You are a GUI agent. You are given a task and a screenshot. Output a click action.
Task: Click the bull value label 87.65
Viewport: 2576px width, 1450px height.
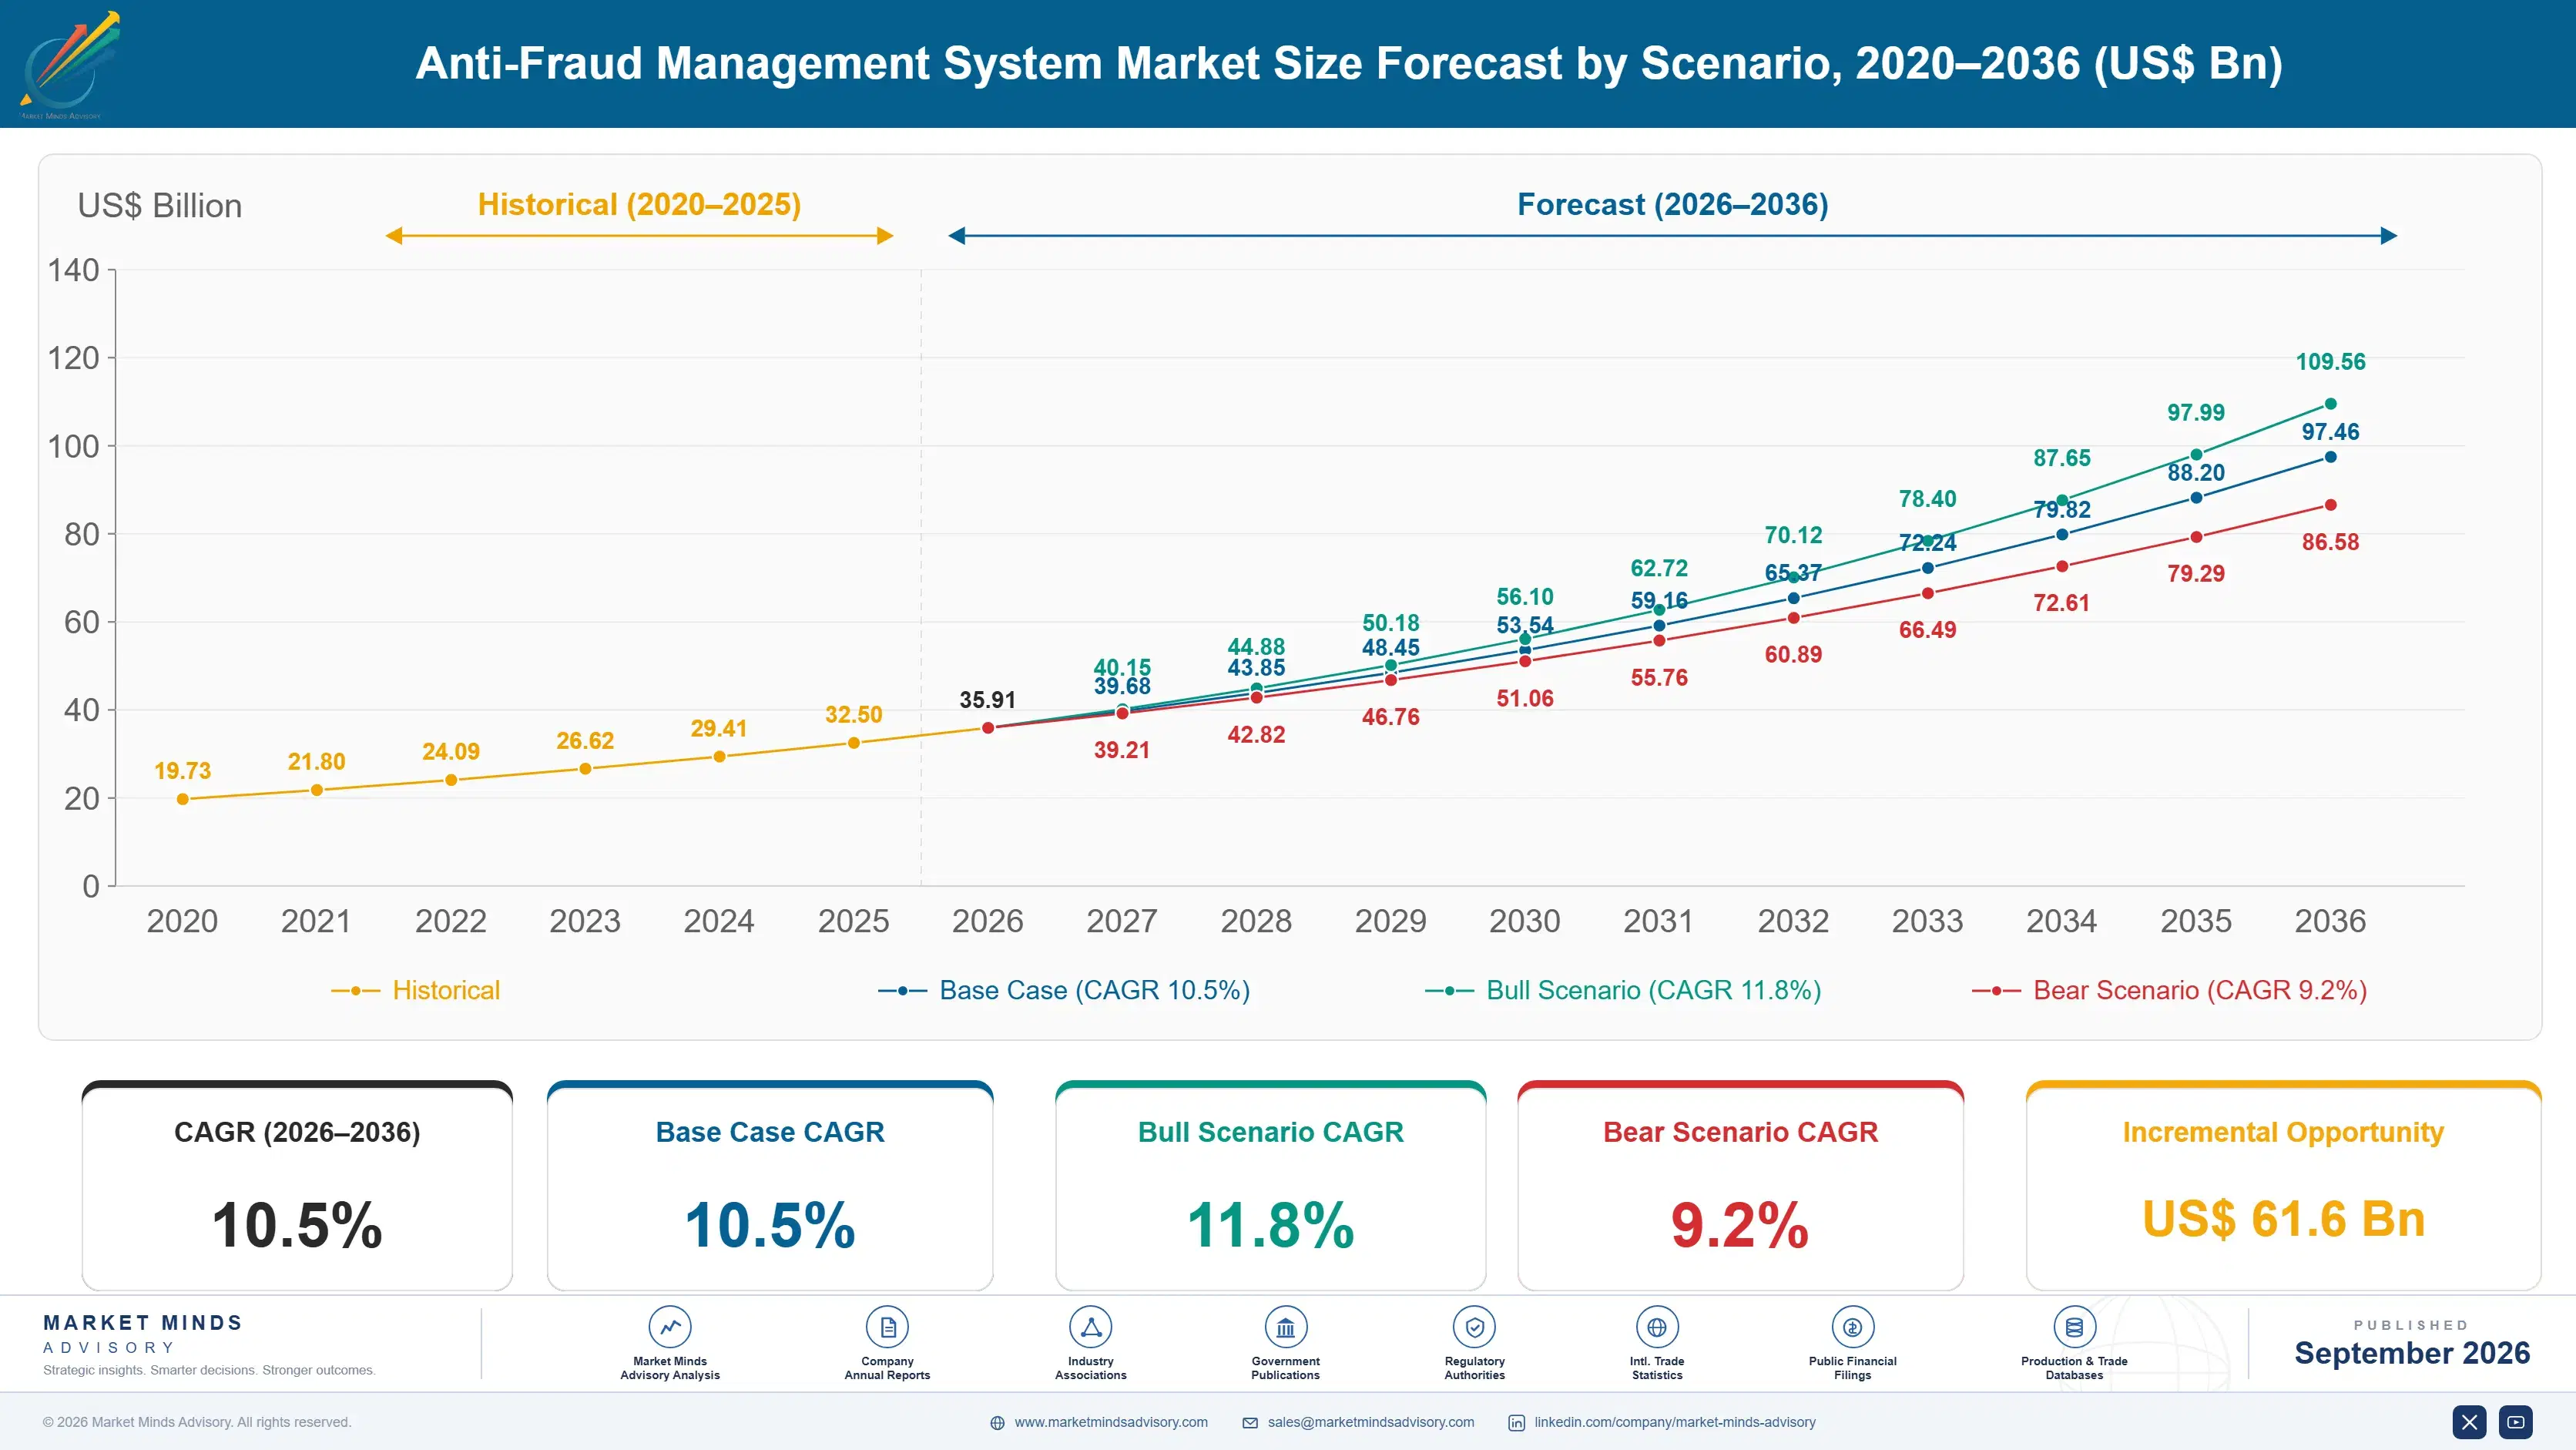point(2062,458)
